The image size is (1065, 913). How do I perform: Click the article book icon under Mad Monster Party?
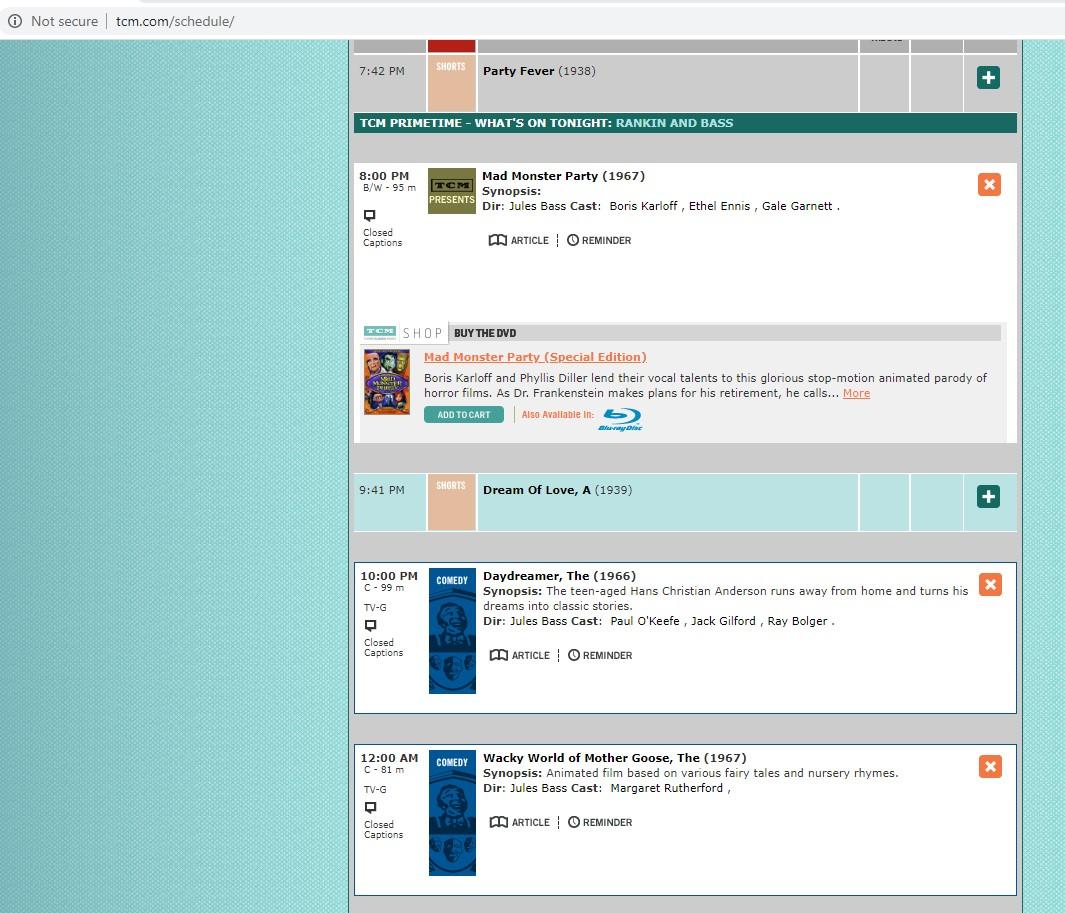[x=498, y=240]
